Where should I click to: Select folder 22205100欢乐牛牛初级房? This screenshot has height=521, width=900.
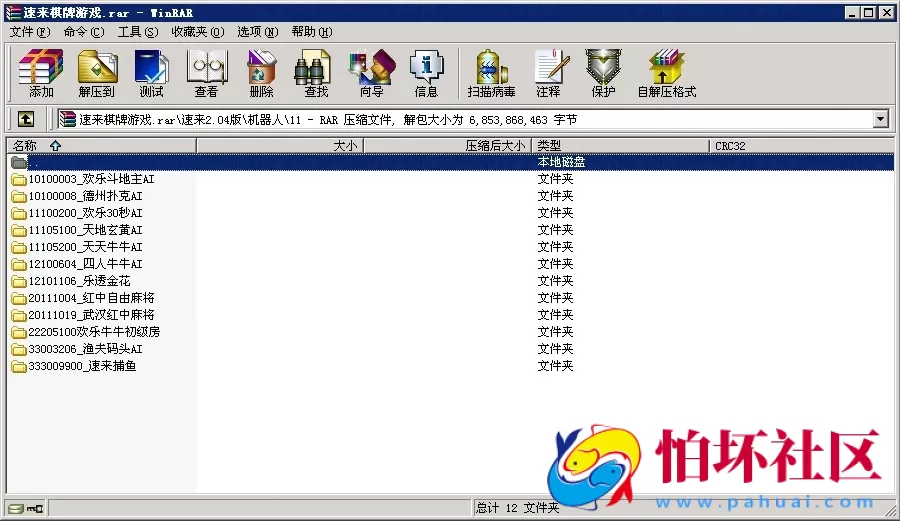[x=95, y=332]
